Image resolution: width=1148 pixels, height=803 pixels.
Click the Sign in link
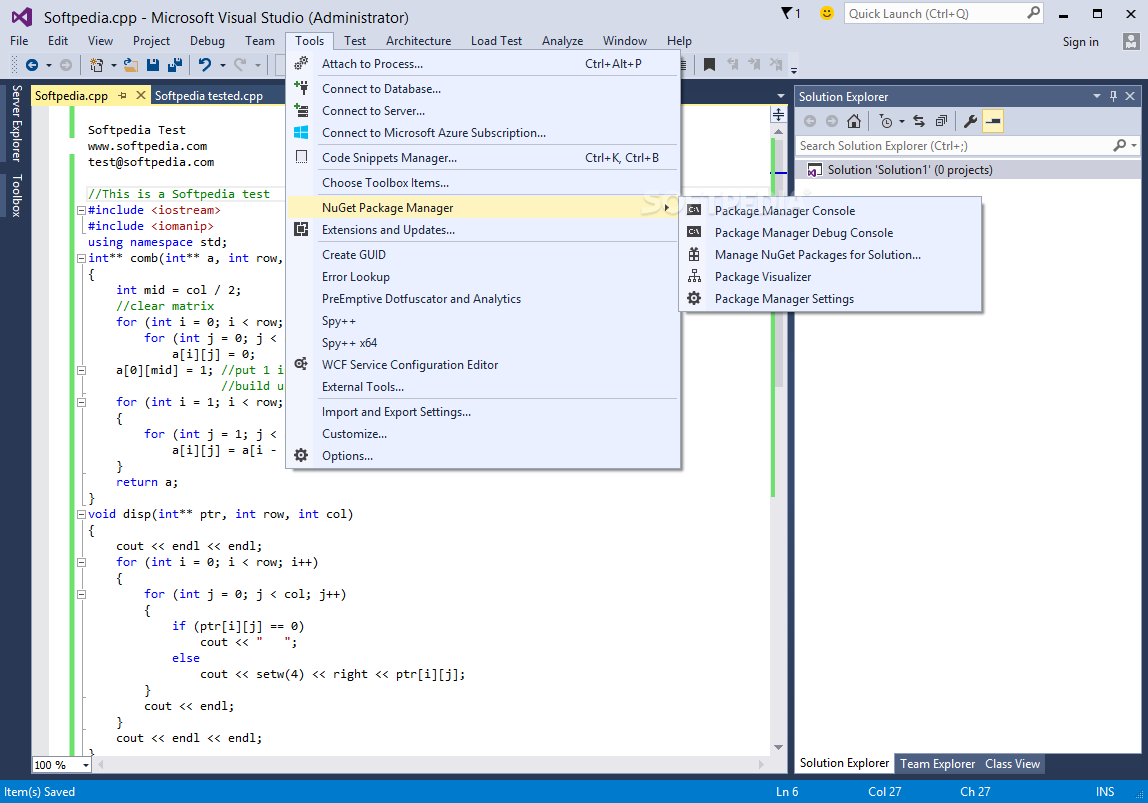(x=1080, y=42)
